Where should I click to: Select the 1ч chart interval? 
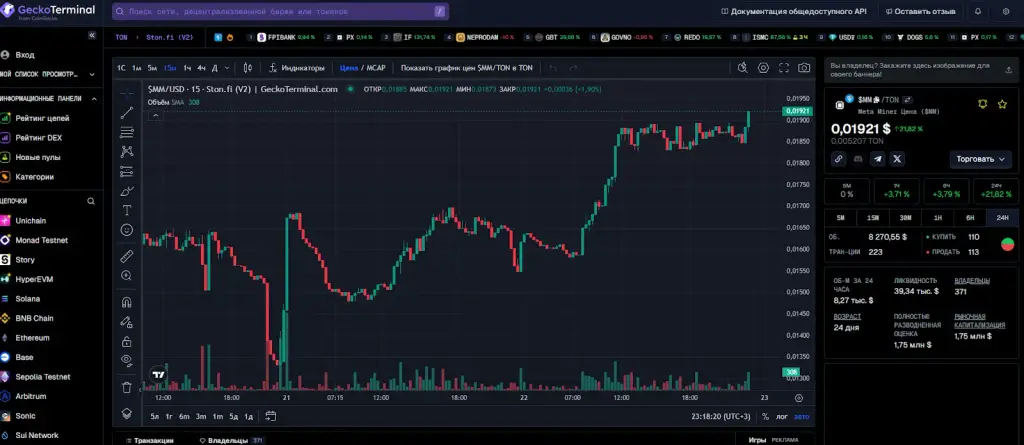click(x=187, y=67)
